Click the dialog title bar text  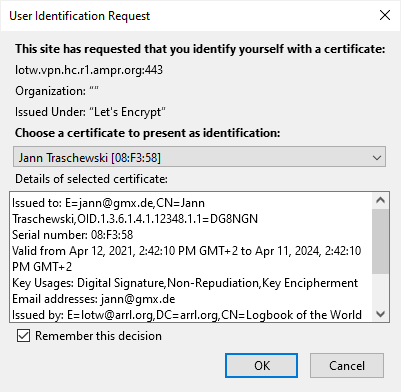tap(80, 16)
